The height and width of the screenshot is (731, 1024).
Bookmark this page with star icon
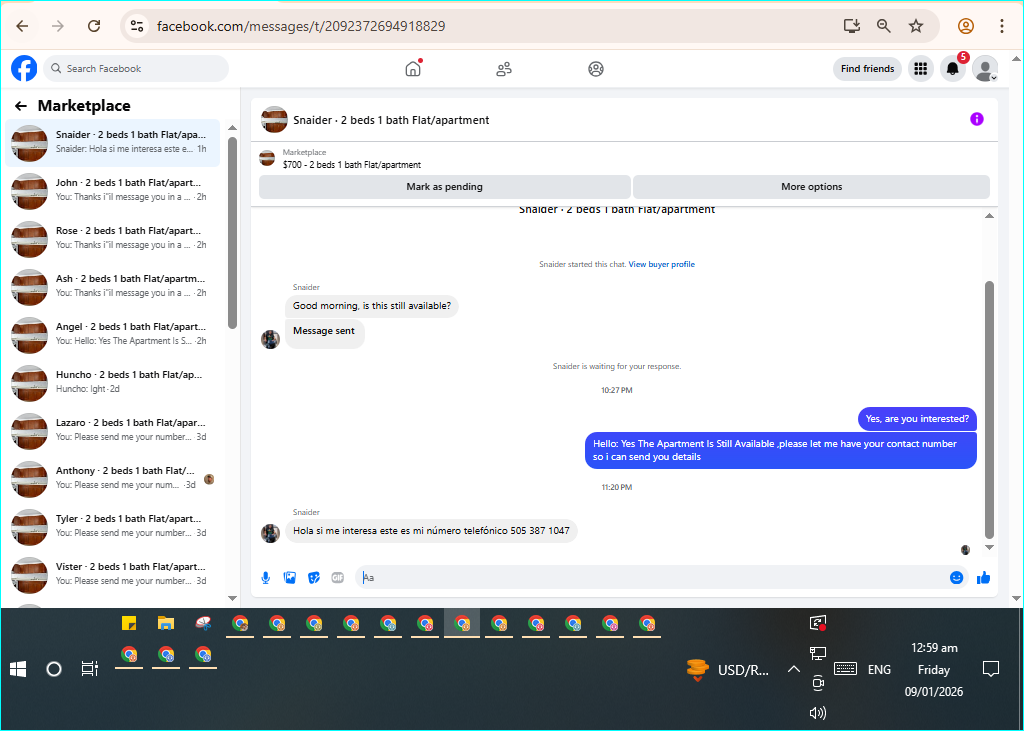pyautogui.click(x=916, y=26)
